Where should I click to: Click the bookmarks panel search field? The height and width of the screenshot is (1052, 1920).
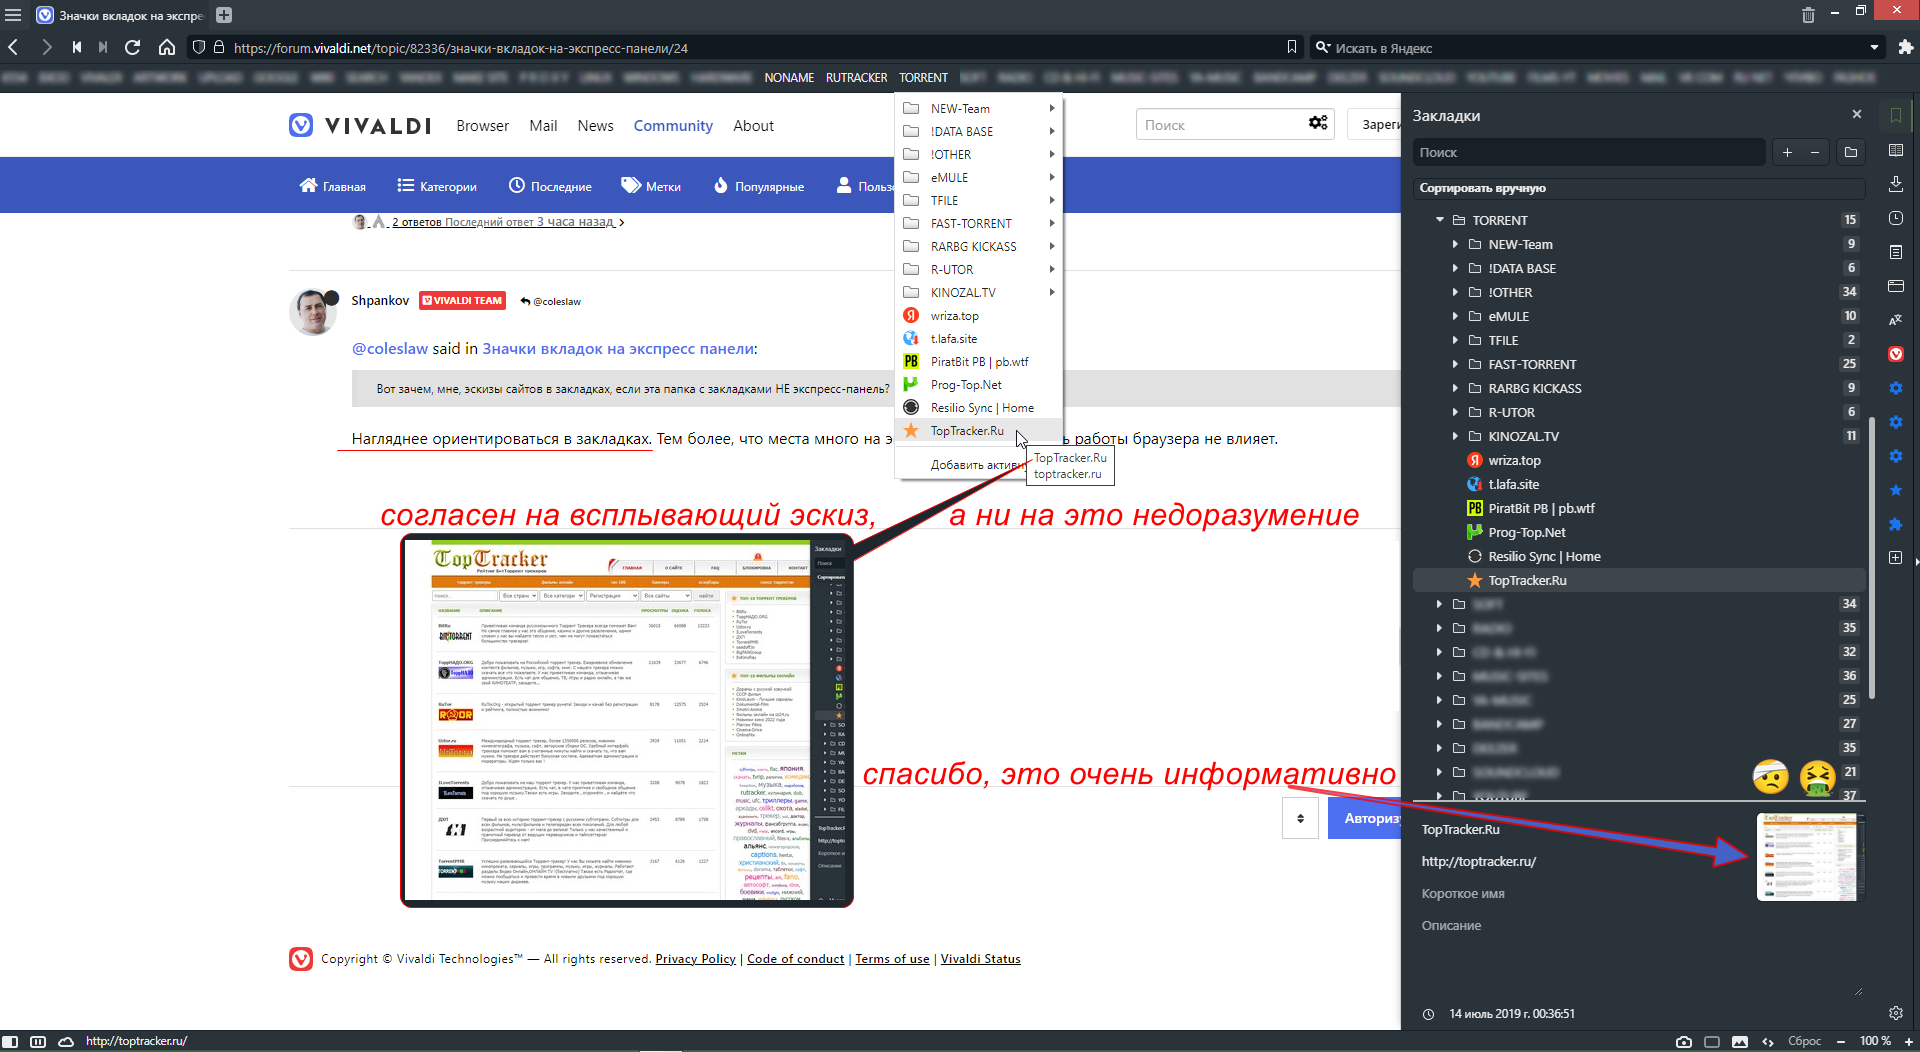pyautogui.click(x=1589, y=152)
